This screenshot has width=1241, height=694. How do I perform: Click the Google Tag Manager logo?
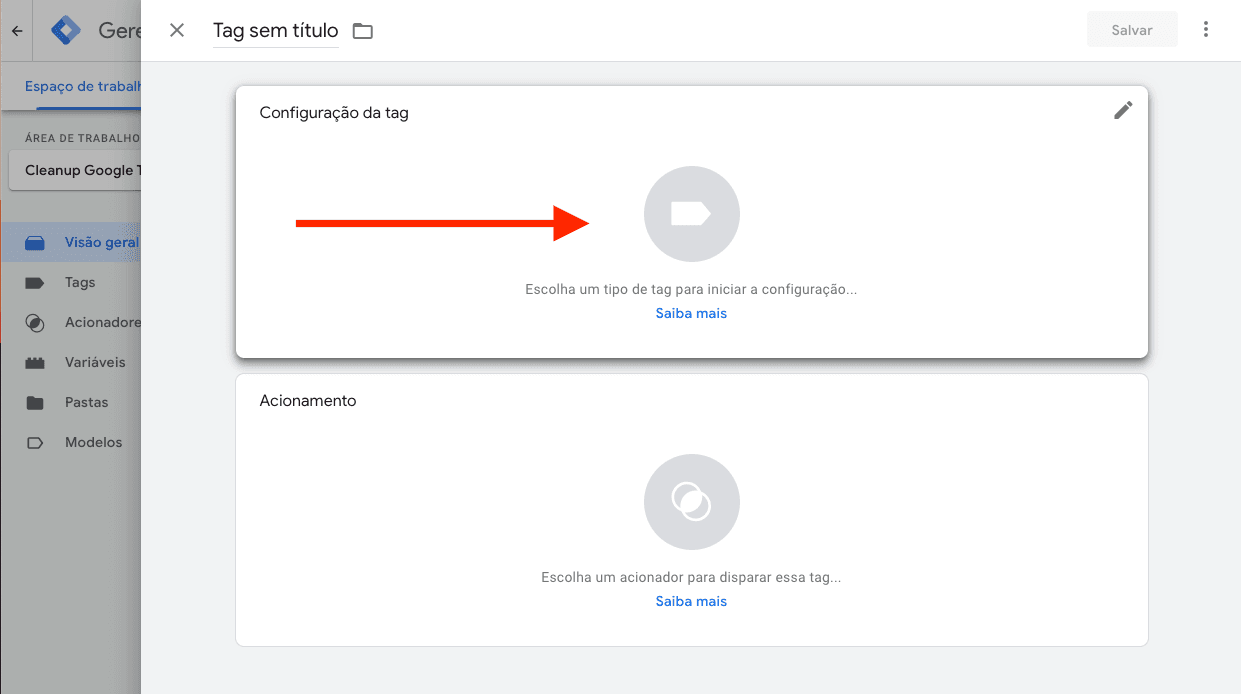(66, 31)
